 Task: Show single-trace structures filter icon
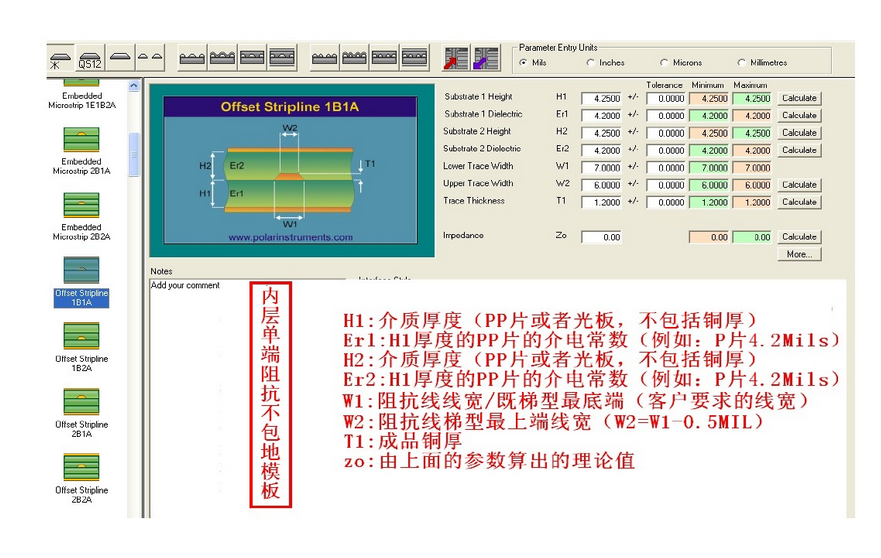tap(120, 58)
